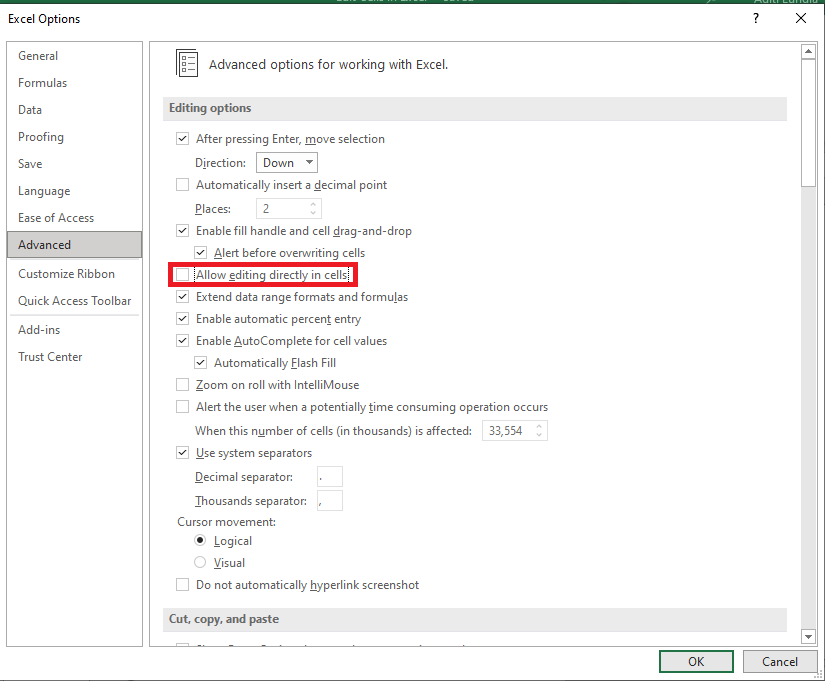Disable "Extend data range formats and formulas"
This screenshot has height=681, width=825.
pyautogui.click(x=182, y=296)
